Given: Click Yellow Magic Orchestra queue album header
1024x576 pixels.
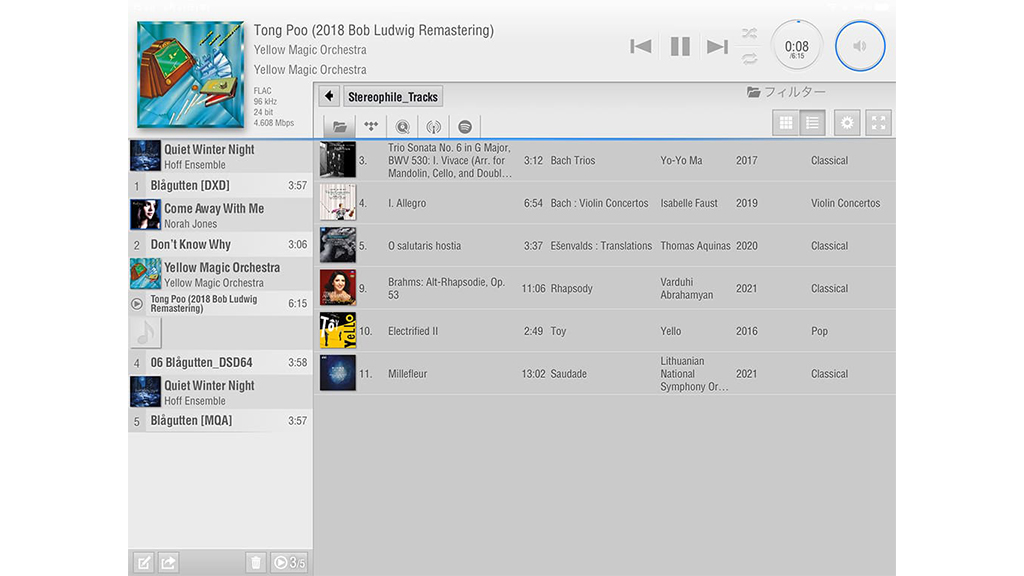Looking at the screenshot, I should [x=221, y=274].
